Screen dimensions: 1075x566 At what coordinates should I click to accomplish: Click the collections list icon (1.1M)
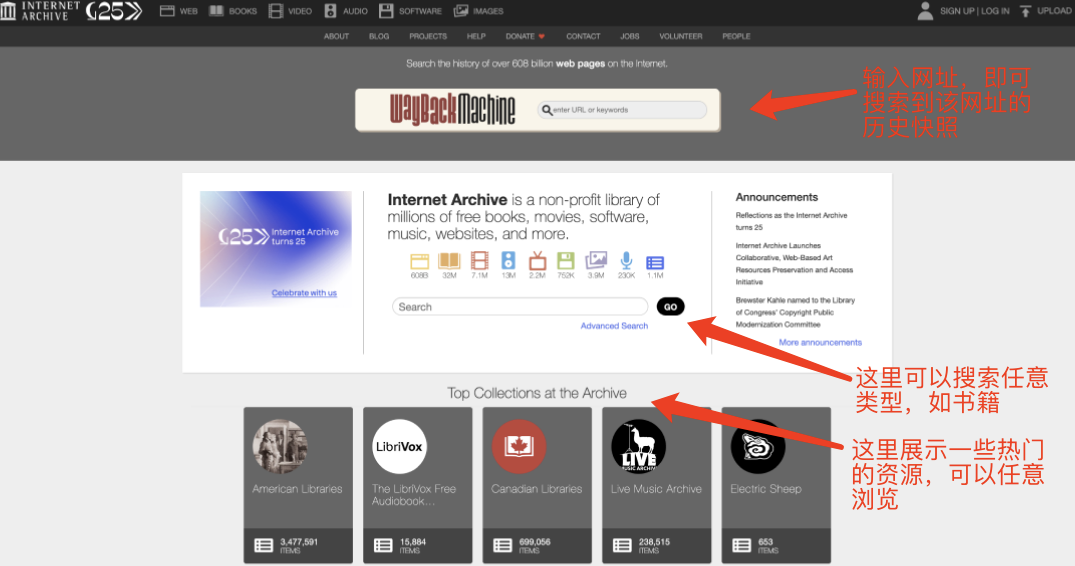[x=655, y=265]
